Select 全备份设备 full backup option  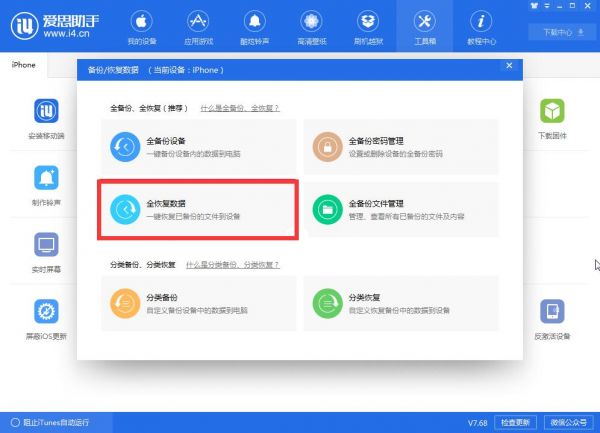click(199, 146)
